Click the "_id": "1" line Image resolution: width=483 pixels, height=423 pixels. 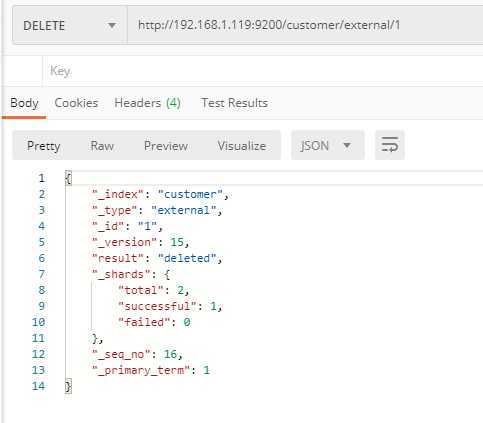[127, 226]
